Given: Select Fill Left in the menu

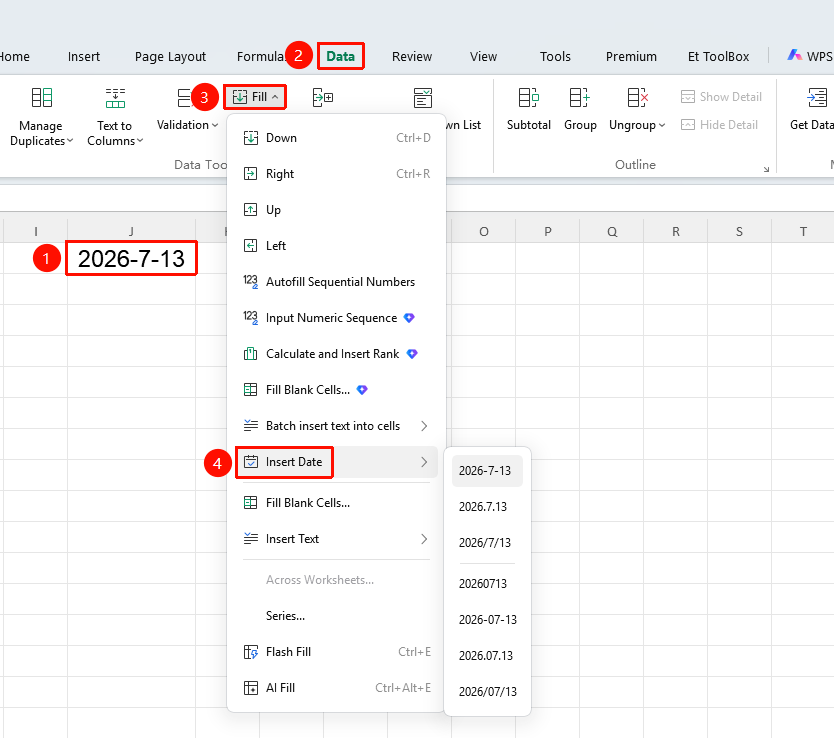Looking at the screenshot, I should pyautogui.click(x=336, y=246).
